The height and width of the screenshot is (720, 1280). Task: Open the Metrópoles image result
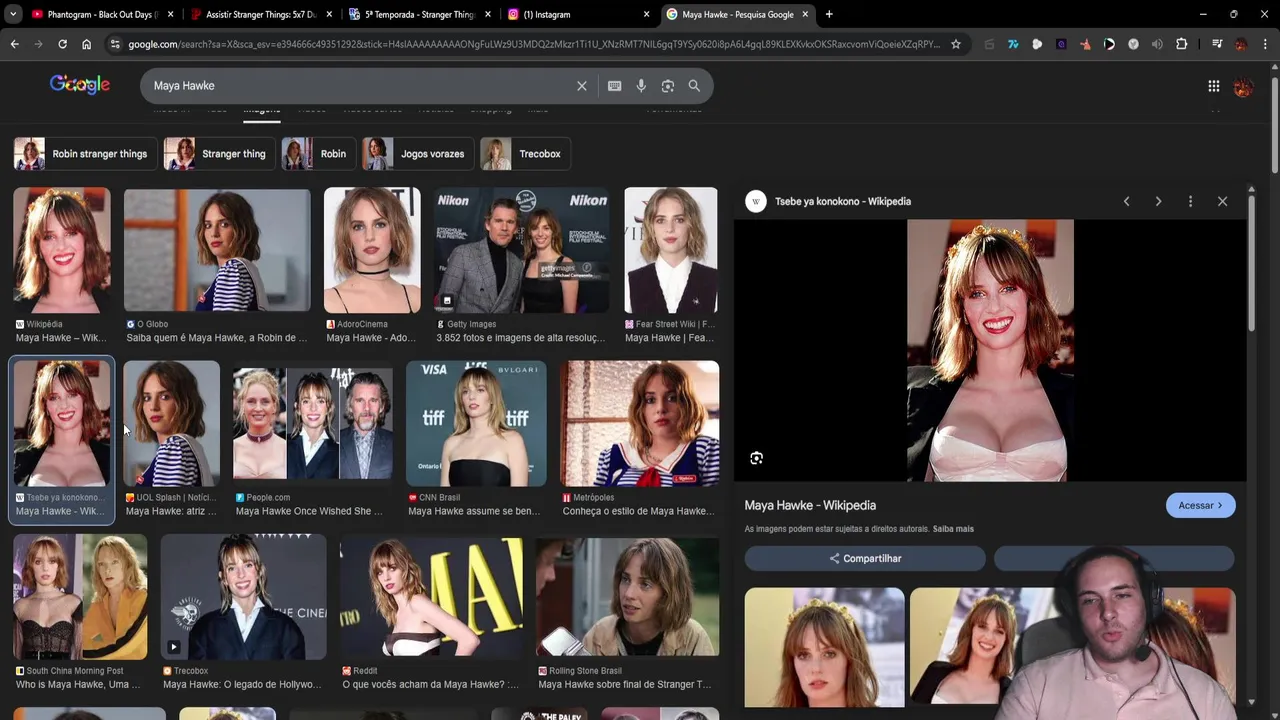coord(639,423)
